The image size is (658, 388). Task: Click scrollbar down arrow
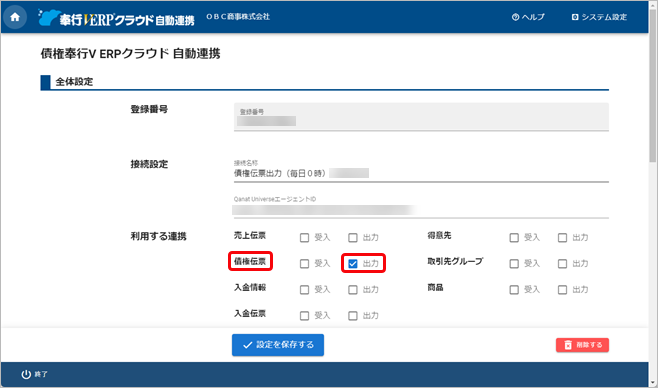[x=653, y=383]
